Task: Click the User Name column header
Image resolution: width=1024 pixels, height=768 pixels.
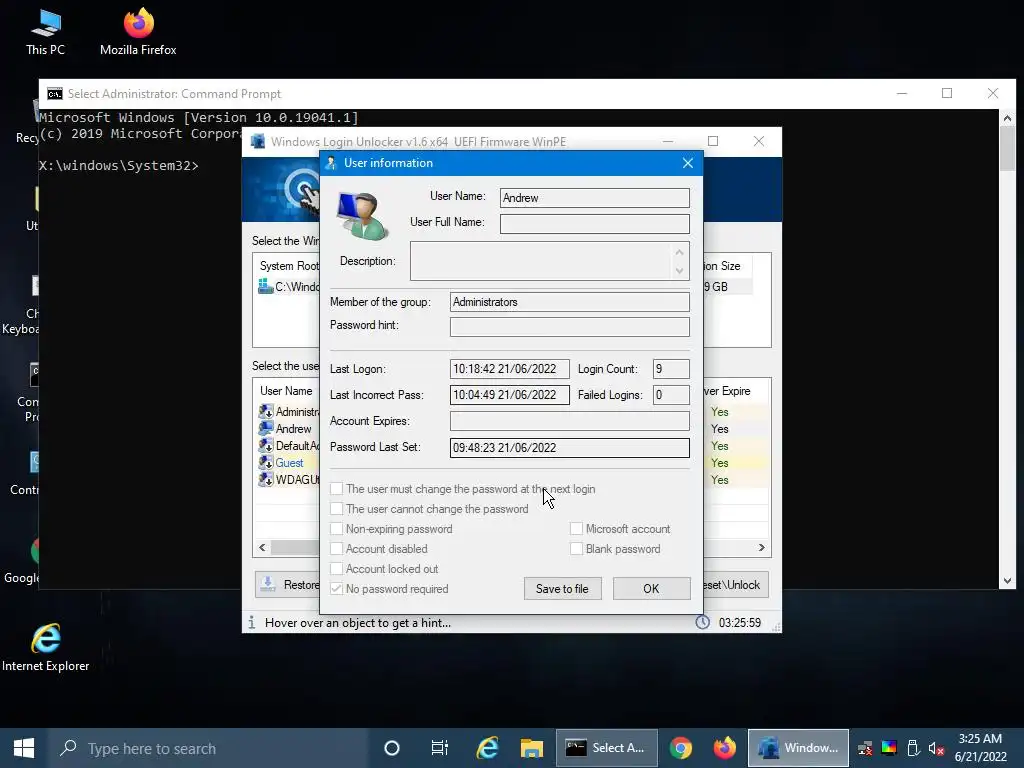Action: pos(286,391)
